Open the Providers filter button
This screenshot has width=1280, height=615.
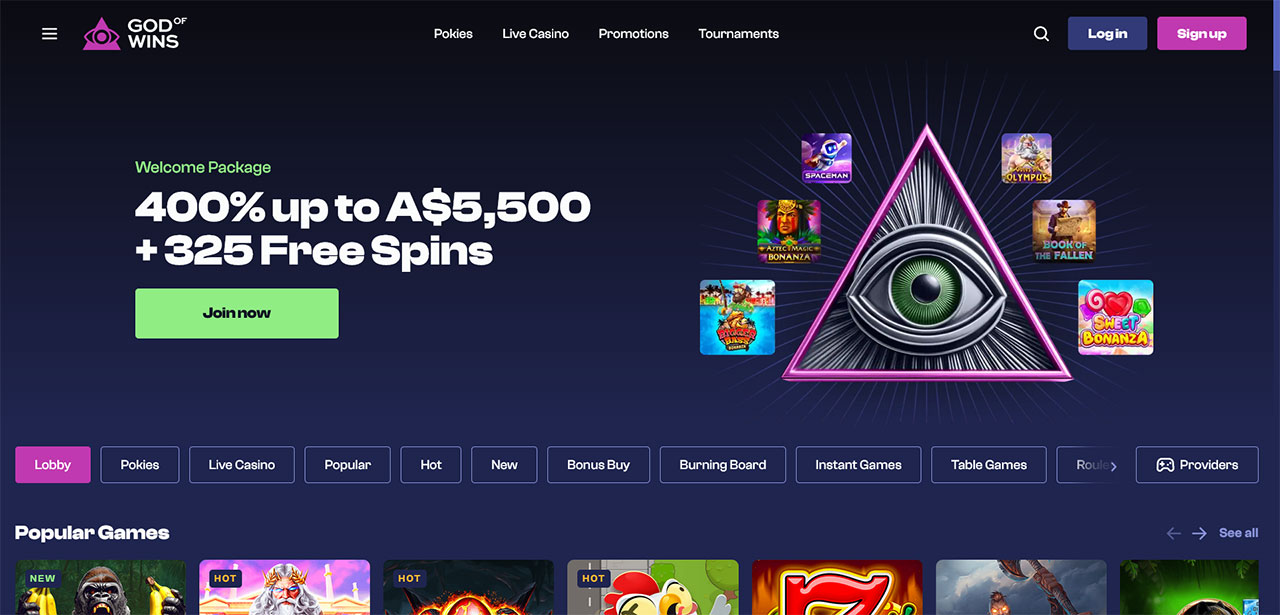[x=1197, y=465]
